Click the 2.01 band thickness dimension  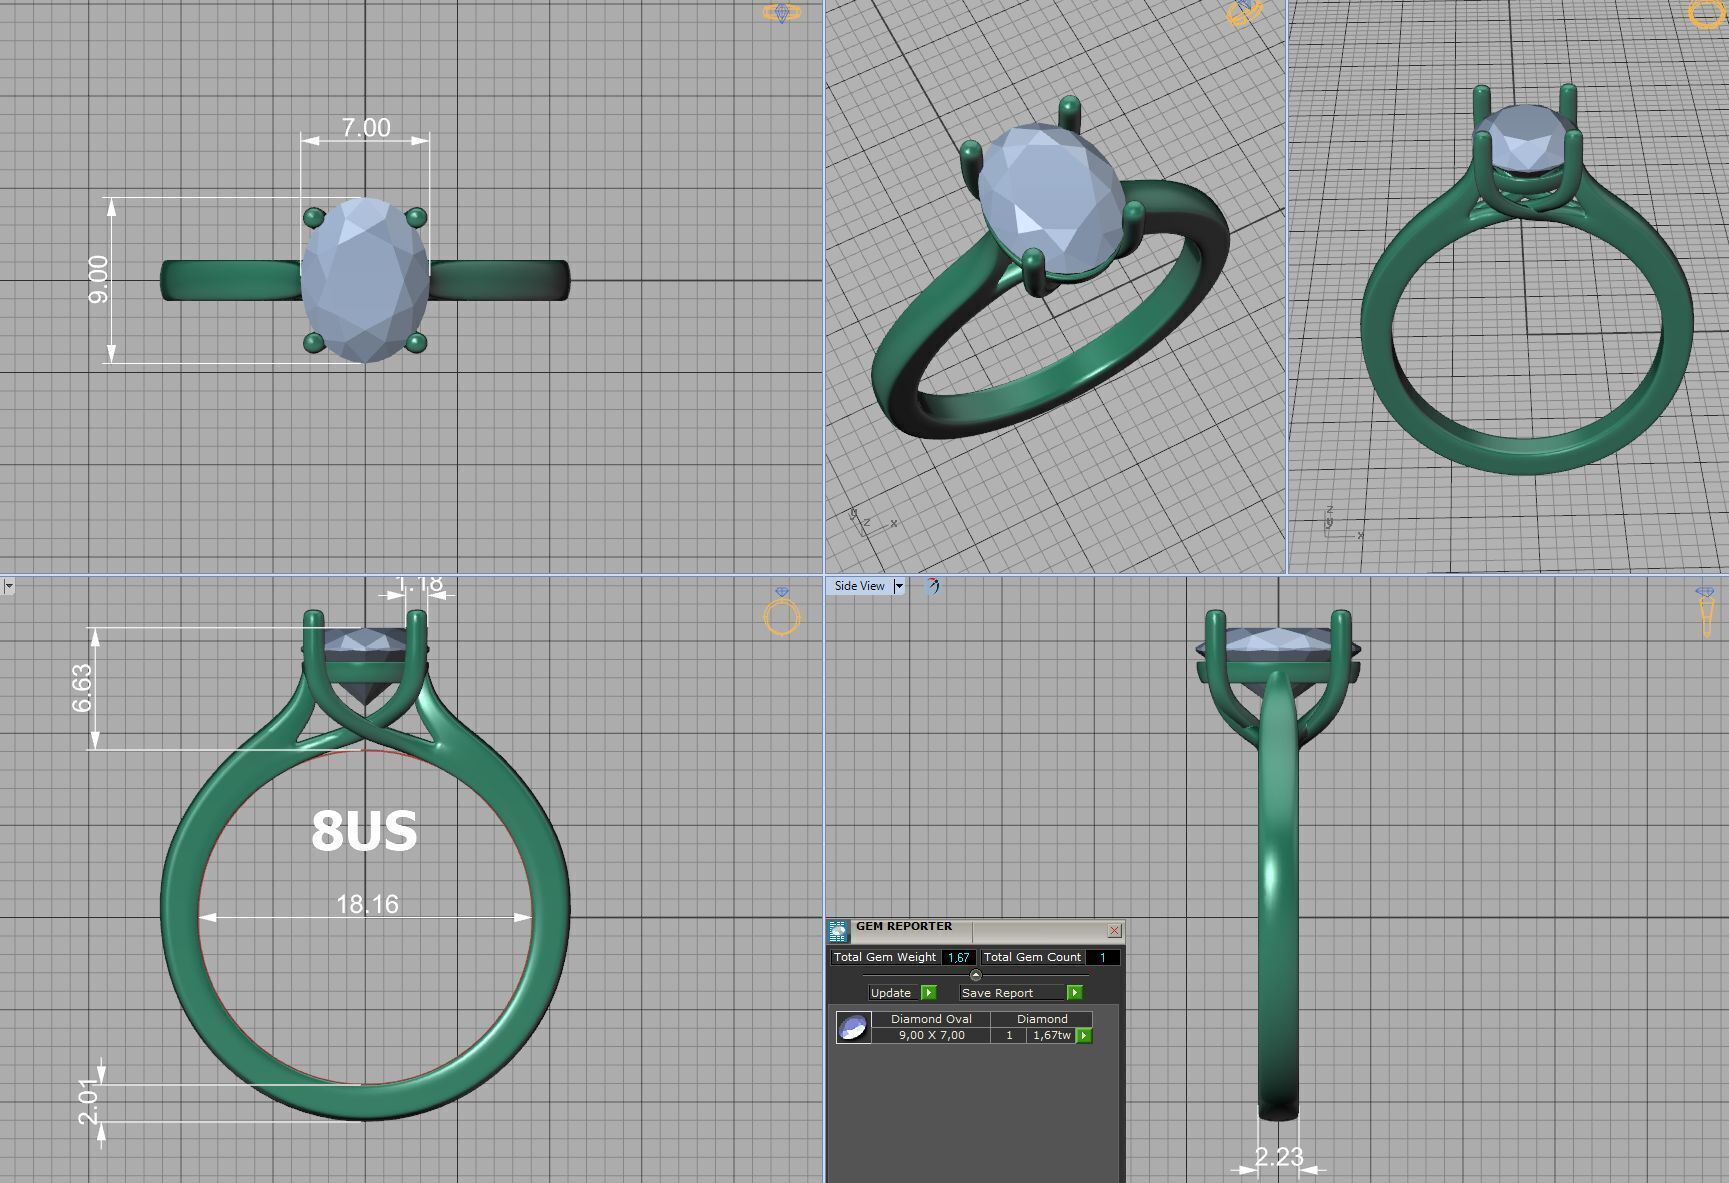88,1101
